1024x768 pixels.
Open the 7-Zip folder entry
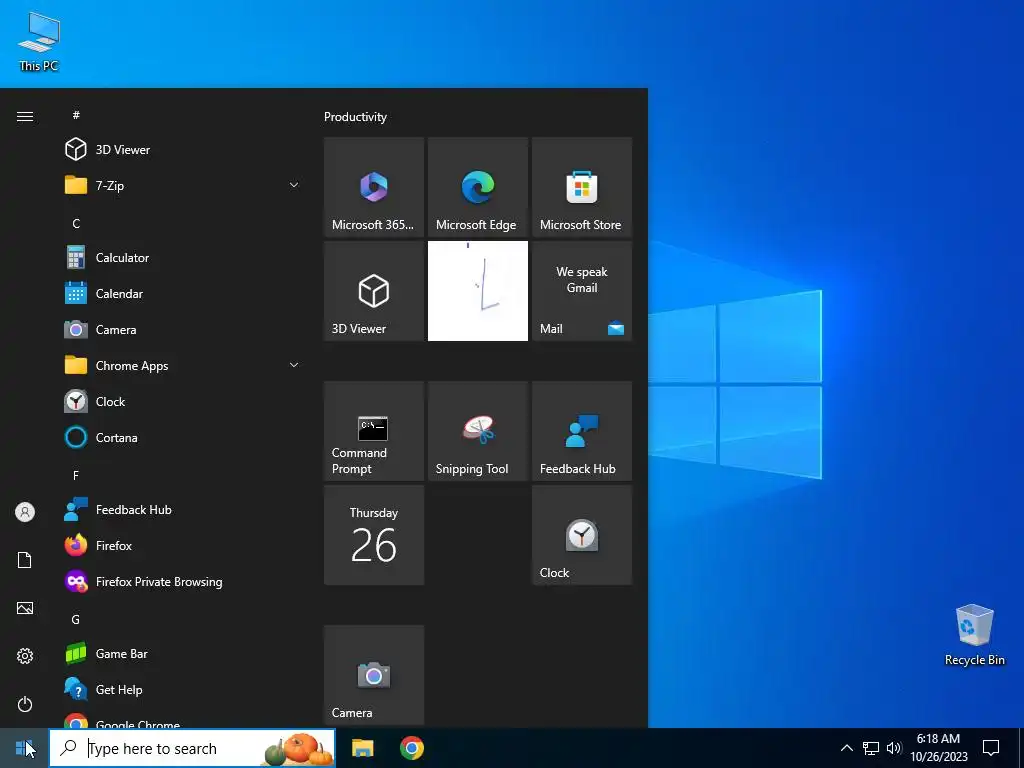point(183,185)
